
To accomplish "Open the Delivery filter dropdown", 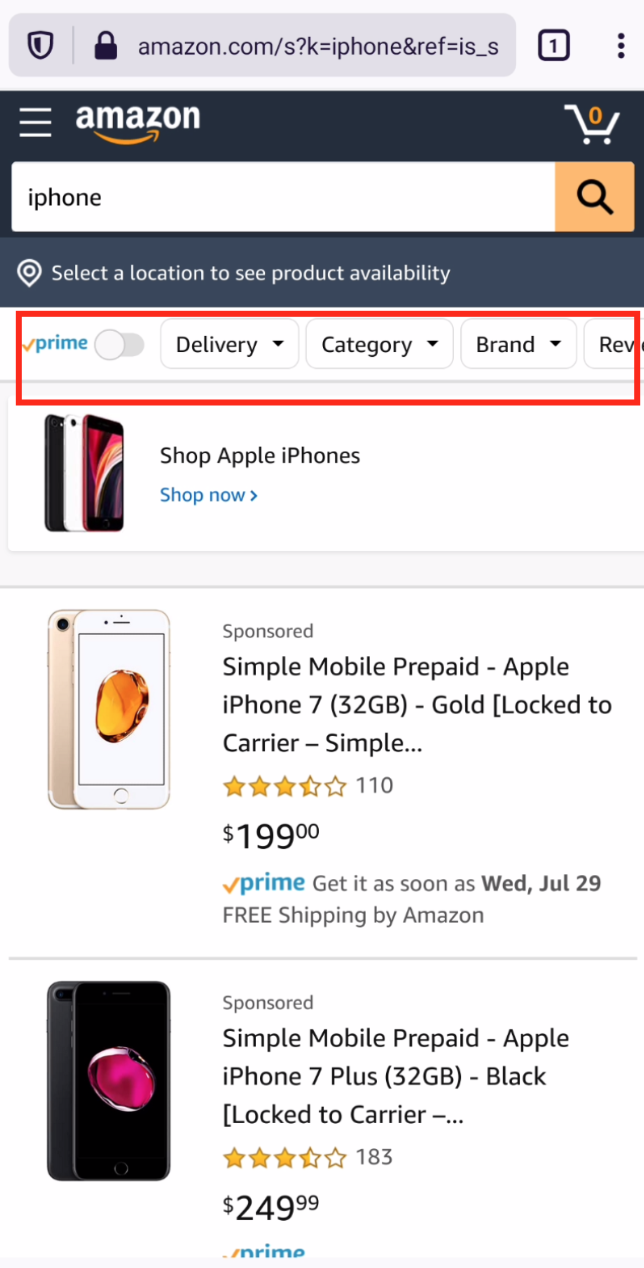I will coord(229,344).
